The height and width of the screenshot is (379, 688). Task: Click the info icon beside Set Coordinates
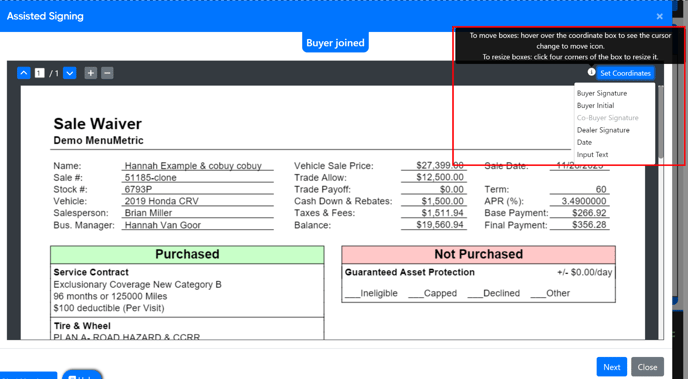tap(591, 72)
